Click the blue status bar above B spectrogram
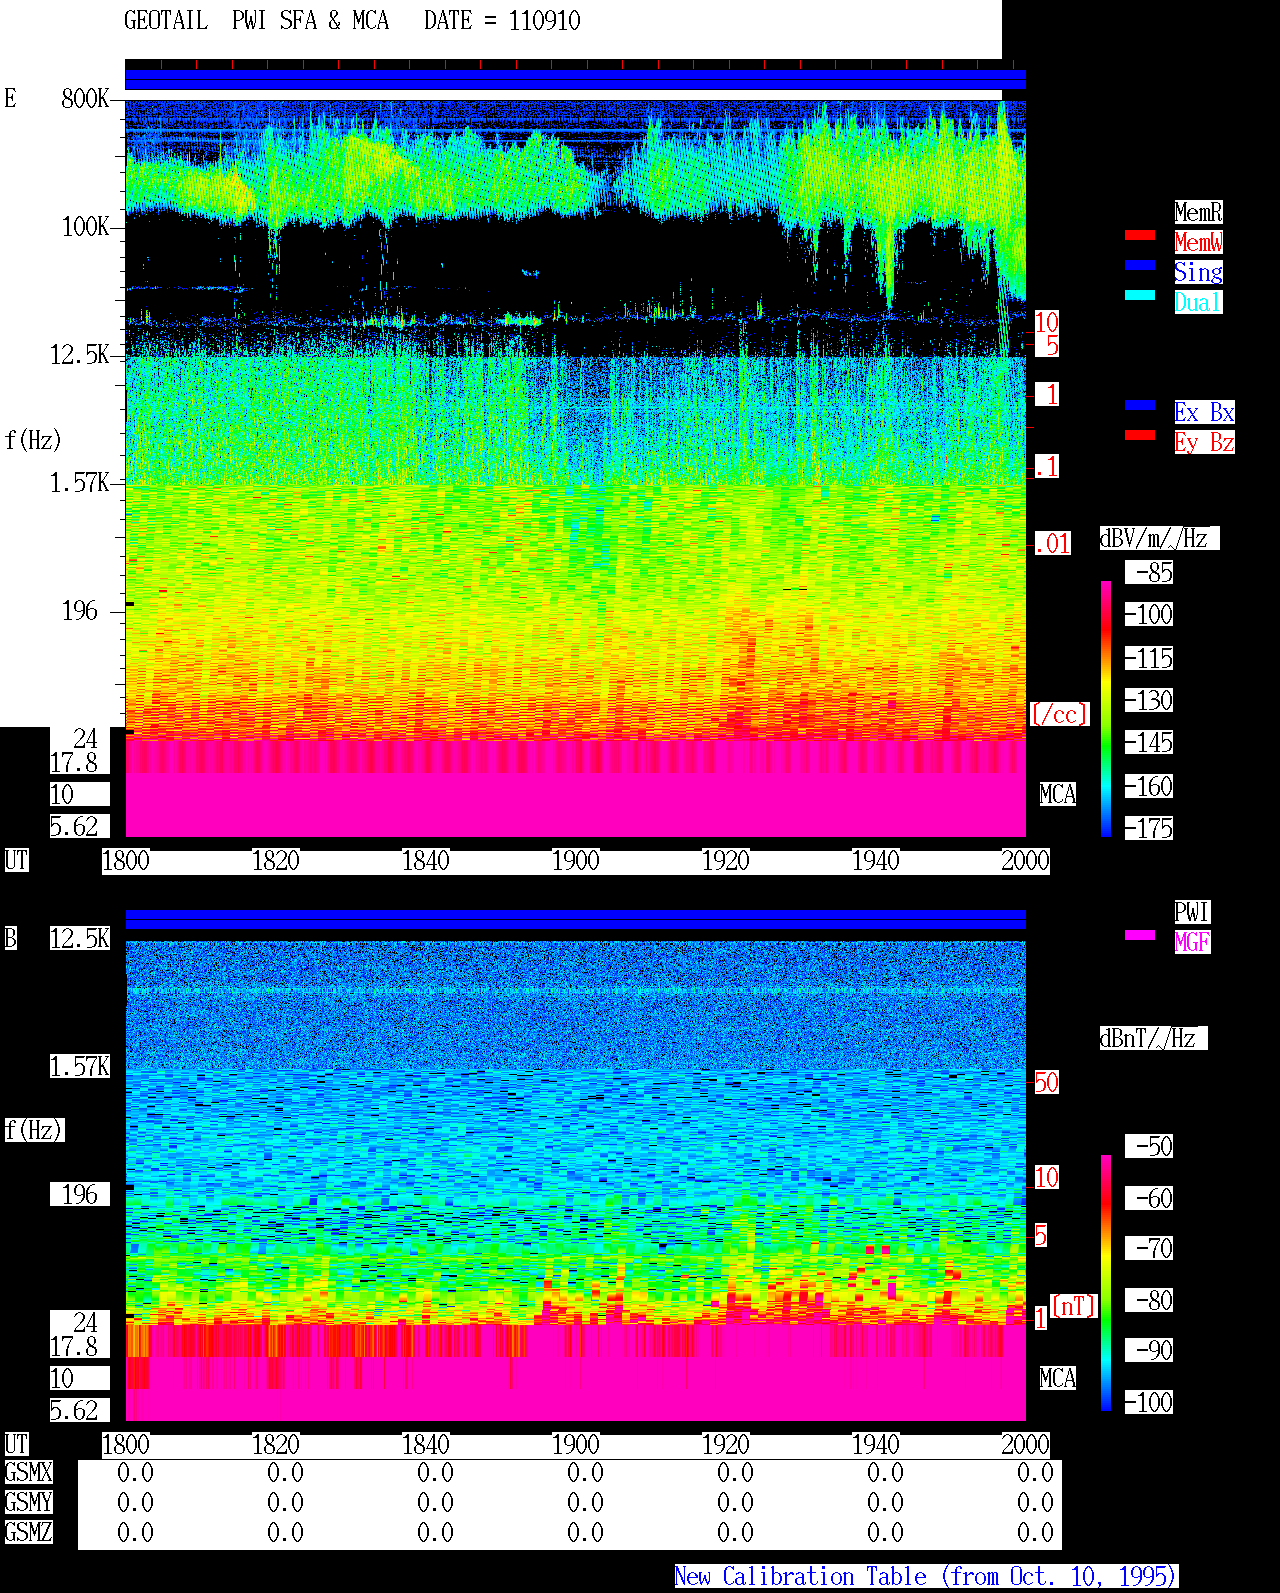The width and height of the screenshot is (1280, 1593). [x=575, y=919]
